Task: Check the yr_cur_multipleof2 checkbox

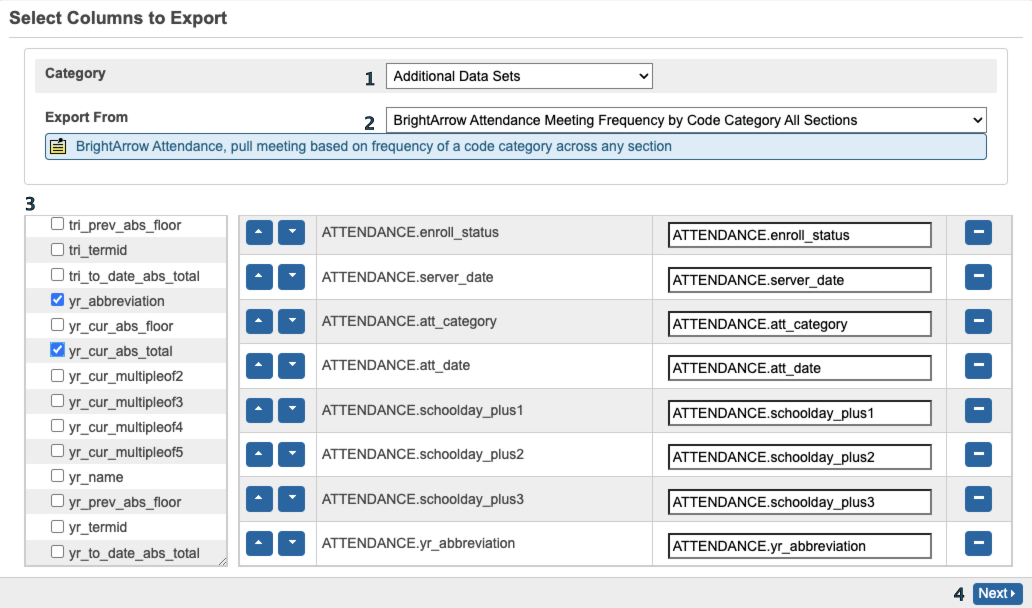Action: [57, 375]
